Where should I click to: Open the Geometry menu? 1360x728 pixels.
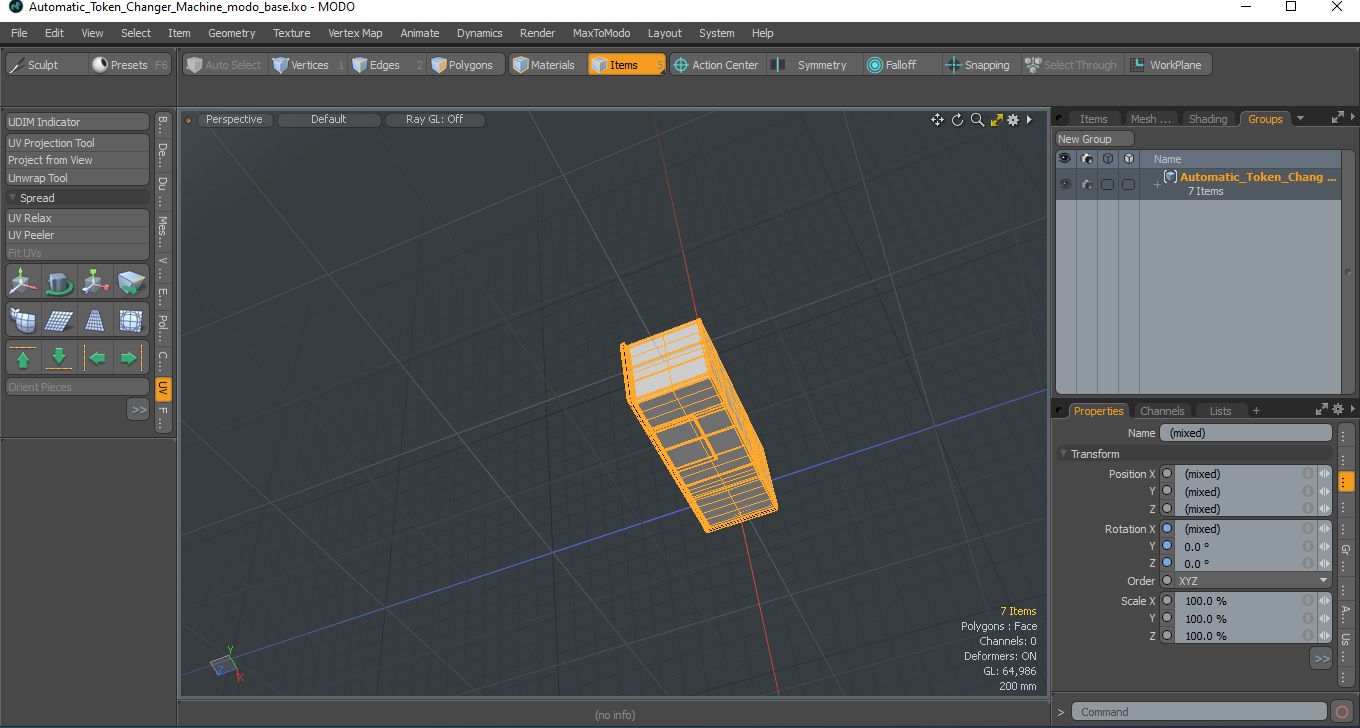point(231,33)
